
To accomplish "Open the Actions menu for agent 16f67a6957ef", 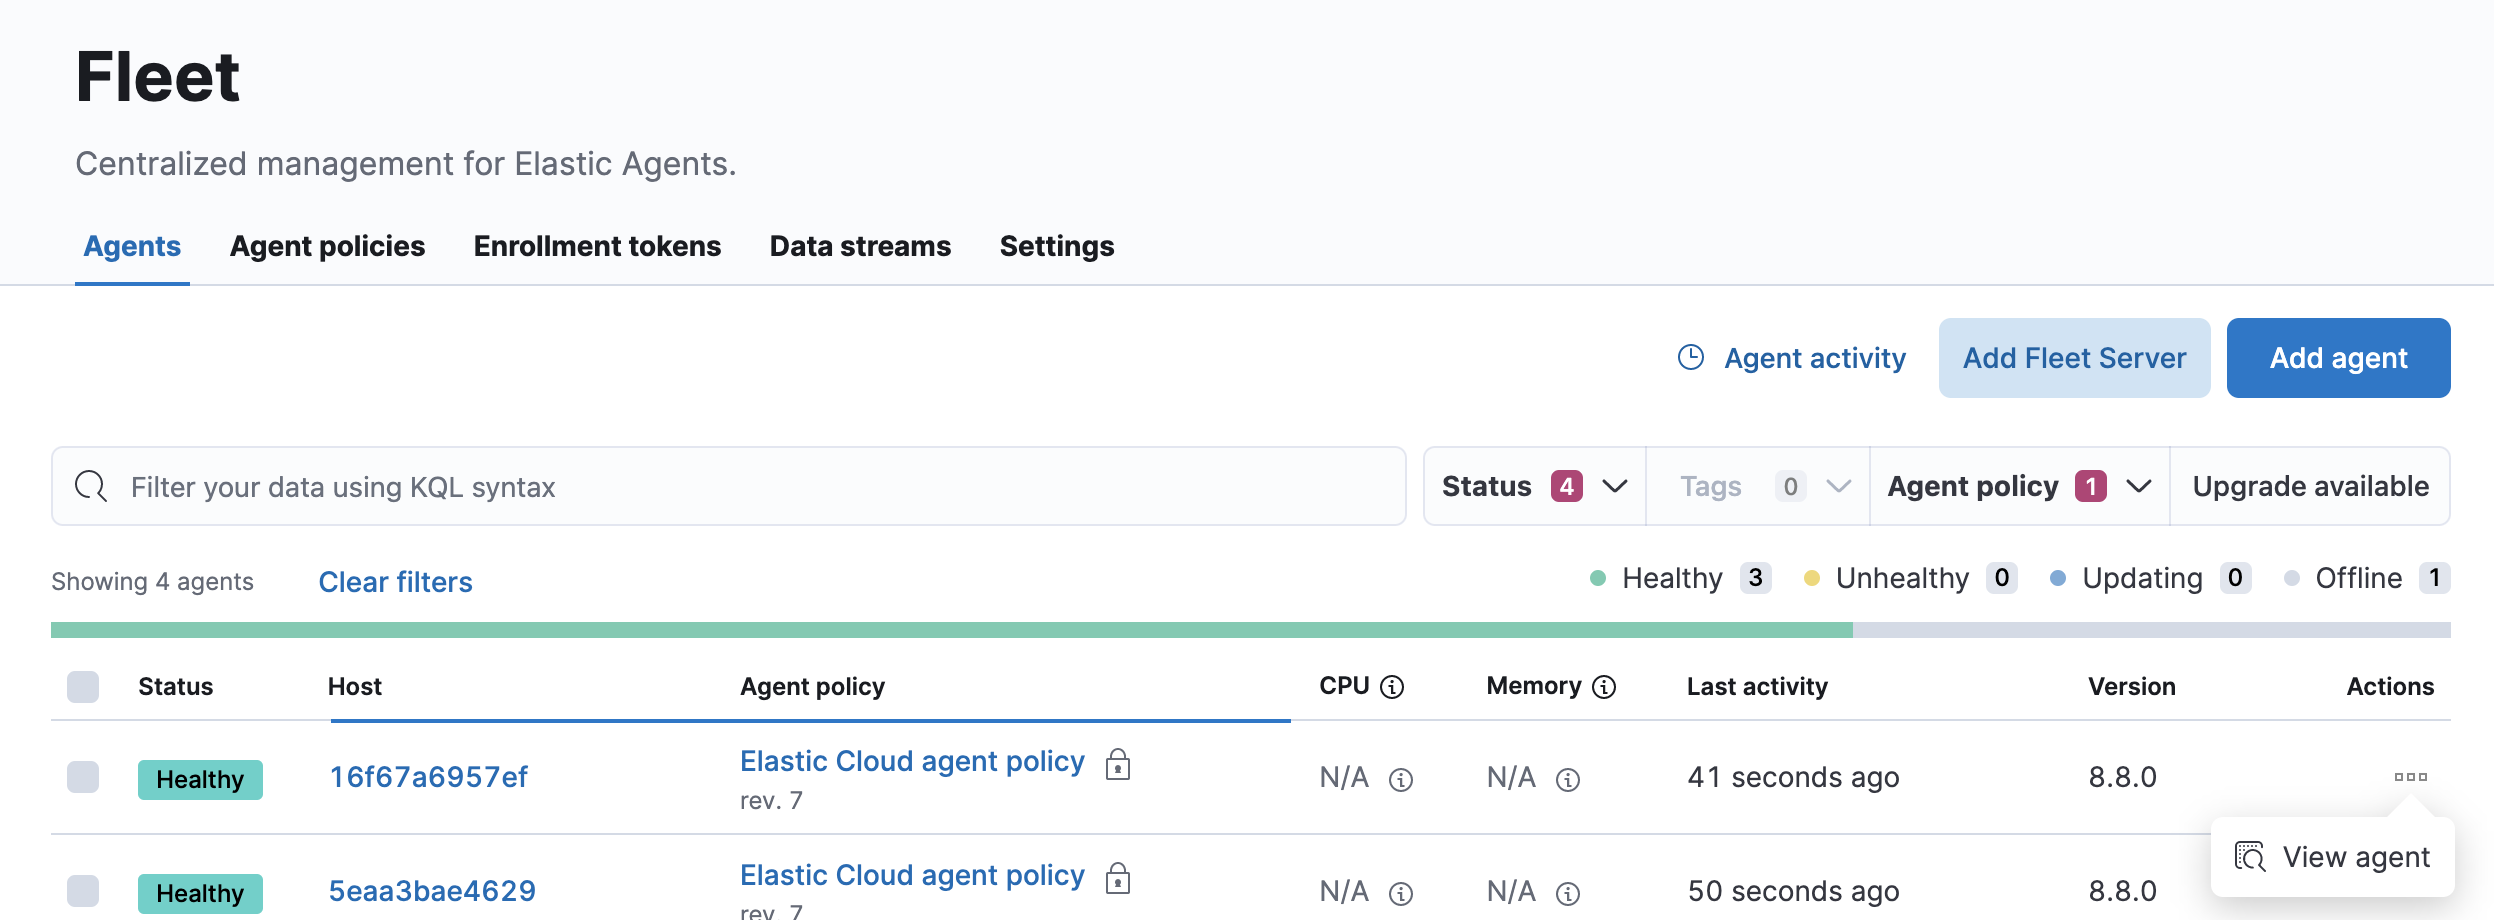I will tap(2411, 777).
